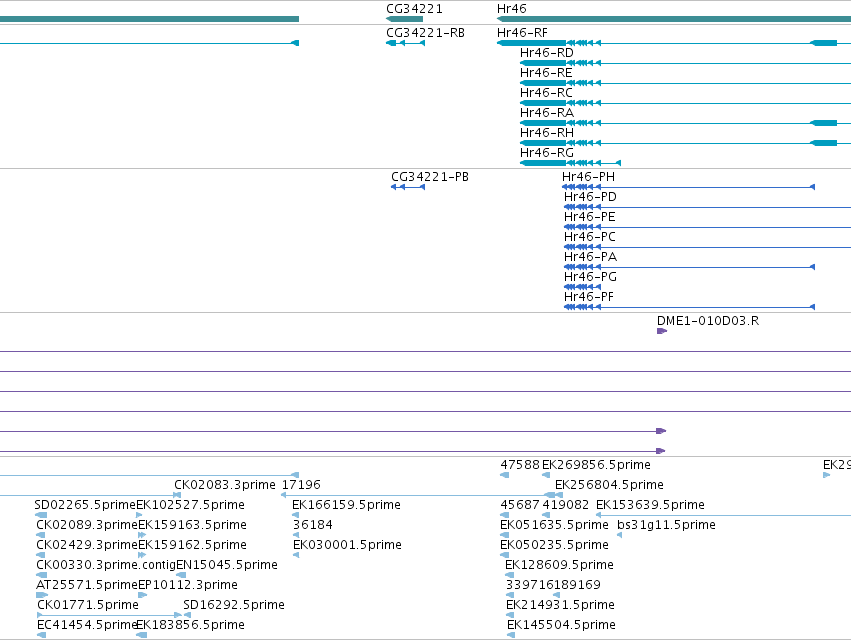Viewport: 851px width, 640px height.
Task: Select the Hr46-PD protein label
Action: 590,197
